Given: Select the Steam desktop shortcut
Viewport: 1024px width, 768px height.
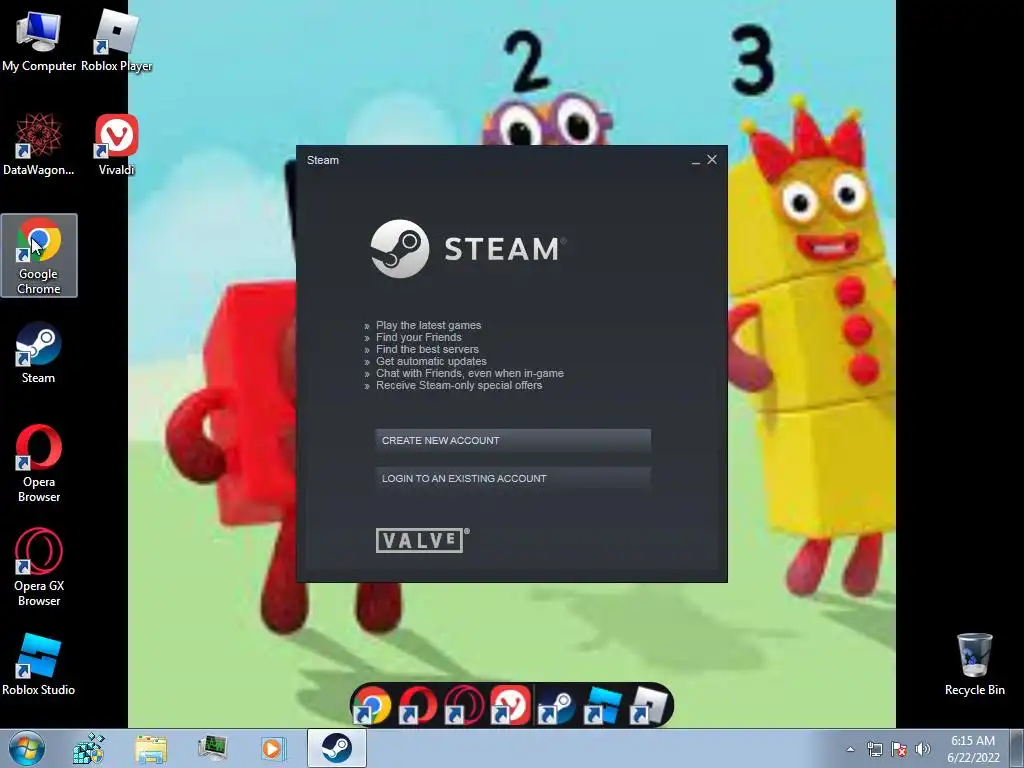Looking at the screenshot, I should click(x=39, y=353).
